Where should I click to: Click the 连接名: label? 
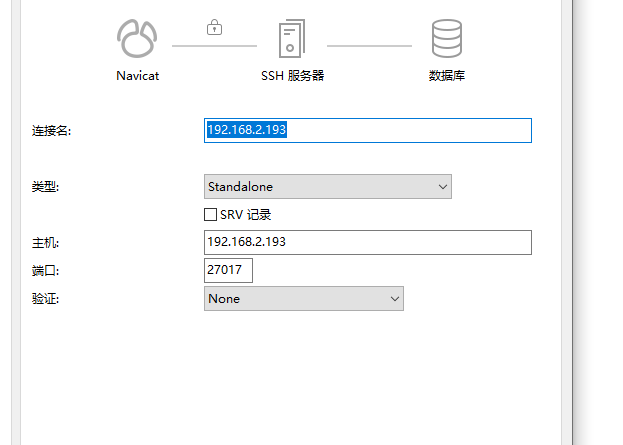click(x=51, y=131)
